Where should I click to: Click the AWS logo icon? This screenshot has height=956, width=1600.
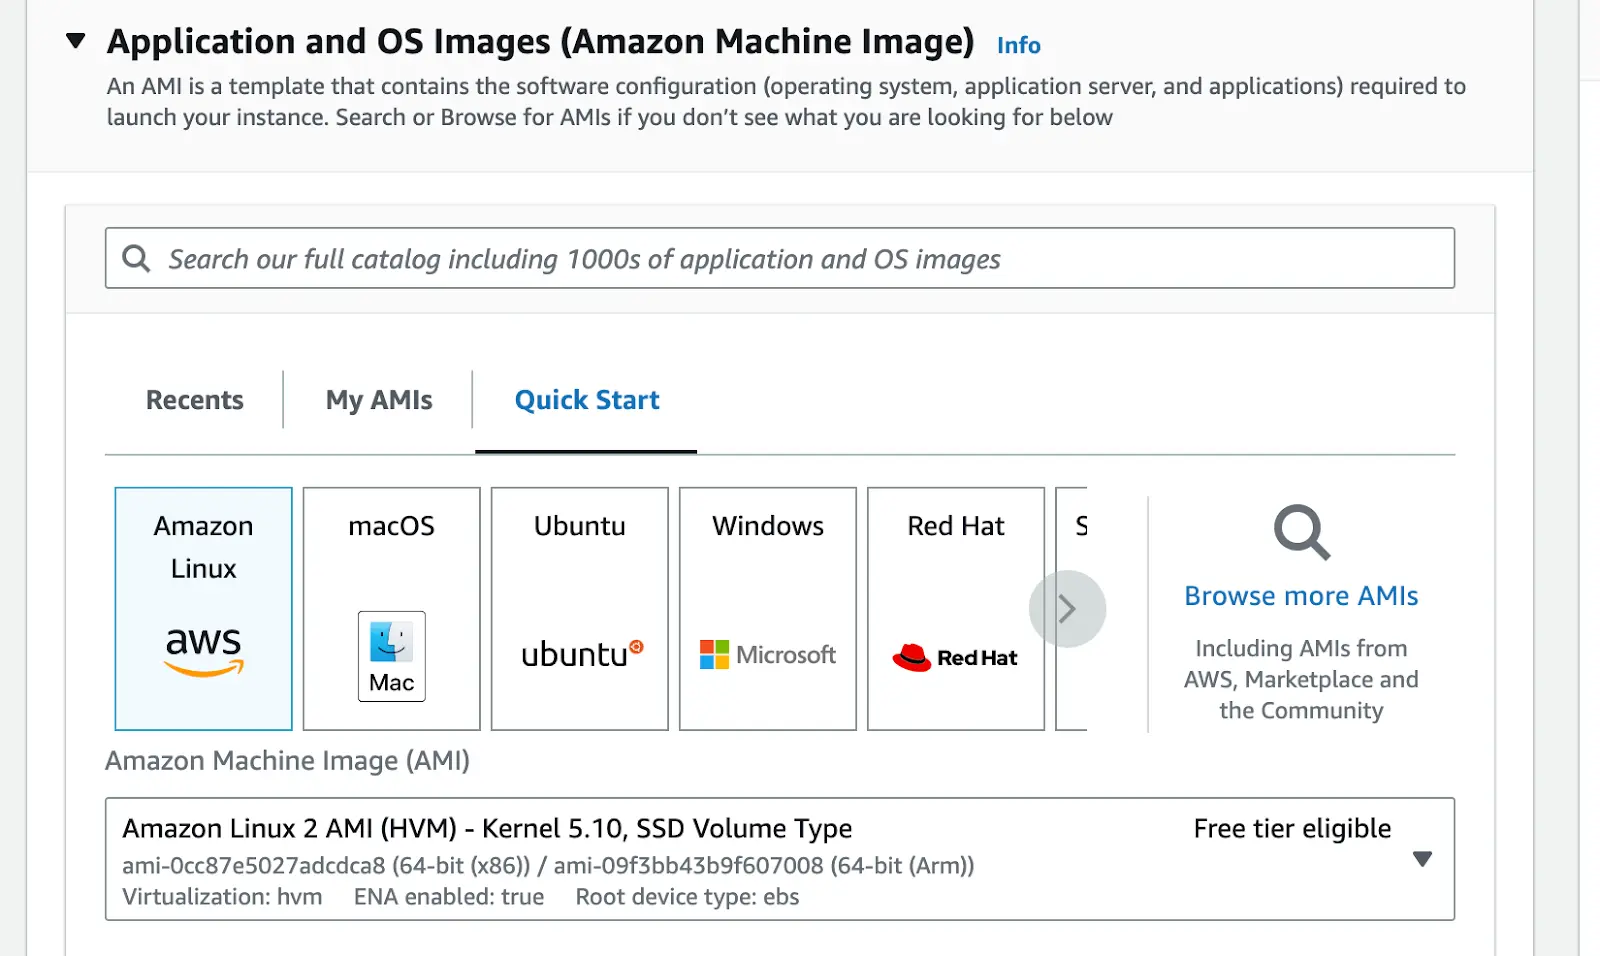coord(204,651)
